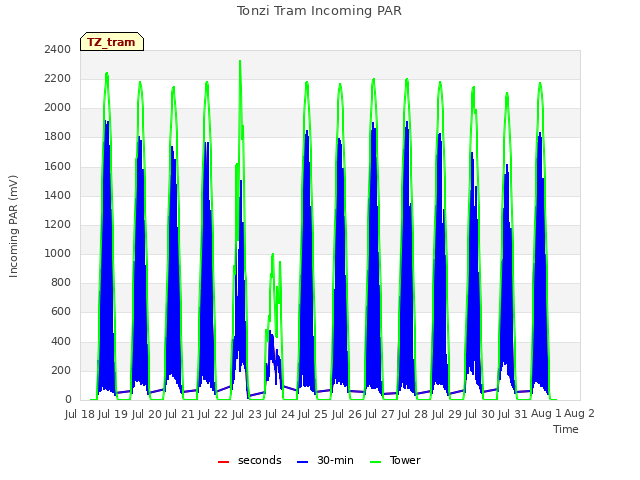Image resolution: width=640 pixels, height=480 pixels.
Task: Click the 2200 y-axis tick label
Action: (58, 78)
